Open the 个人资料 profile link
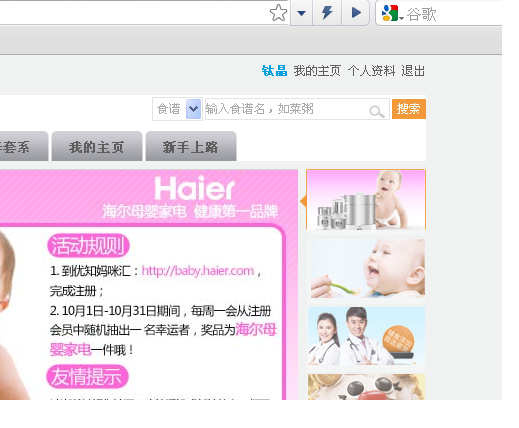This screenshot has height=428, width=519. point(371,71)
